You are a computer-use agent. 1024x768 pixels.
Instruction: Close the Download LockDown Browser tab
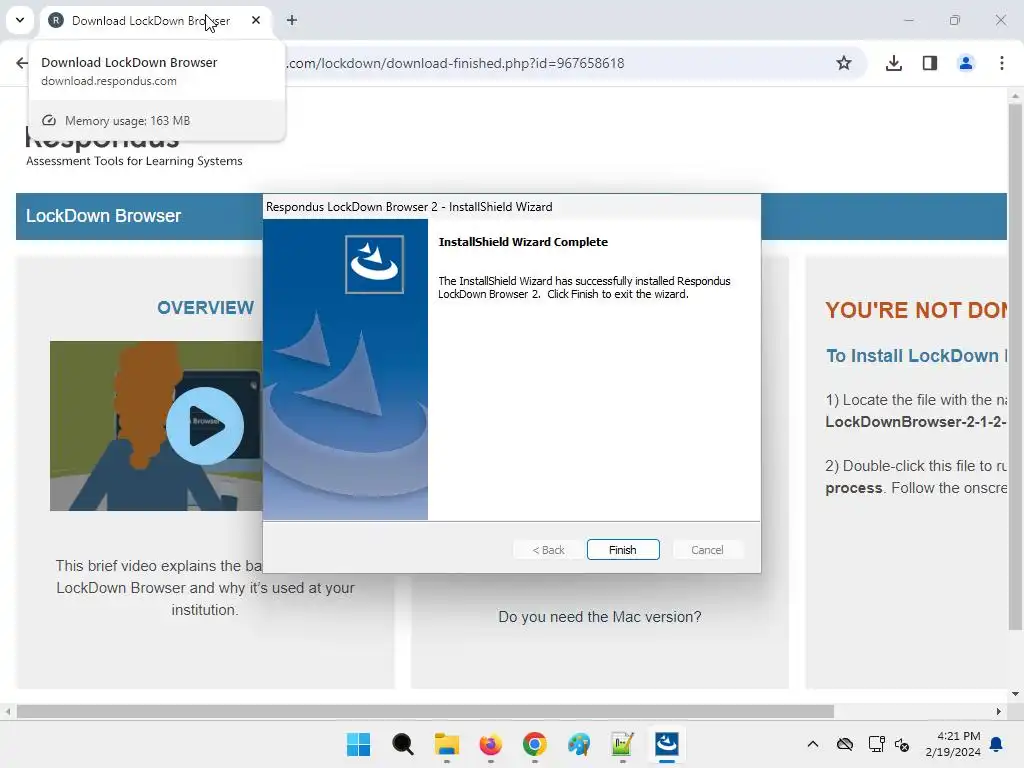click(256, 20)
